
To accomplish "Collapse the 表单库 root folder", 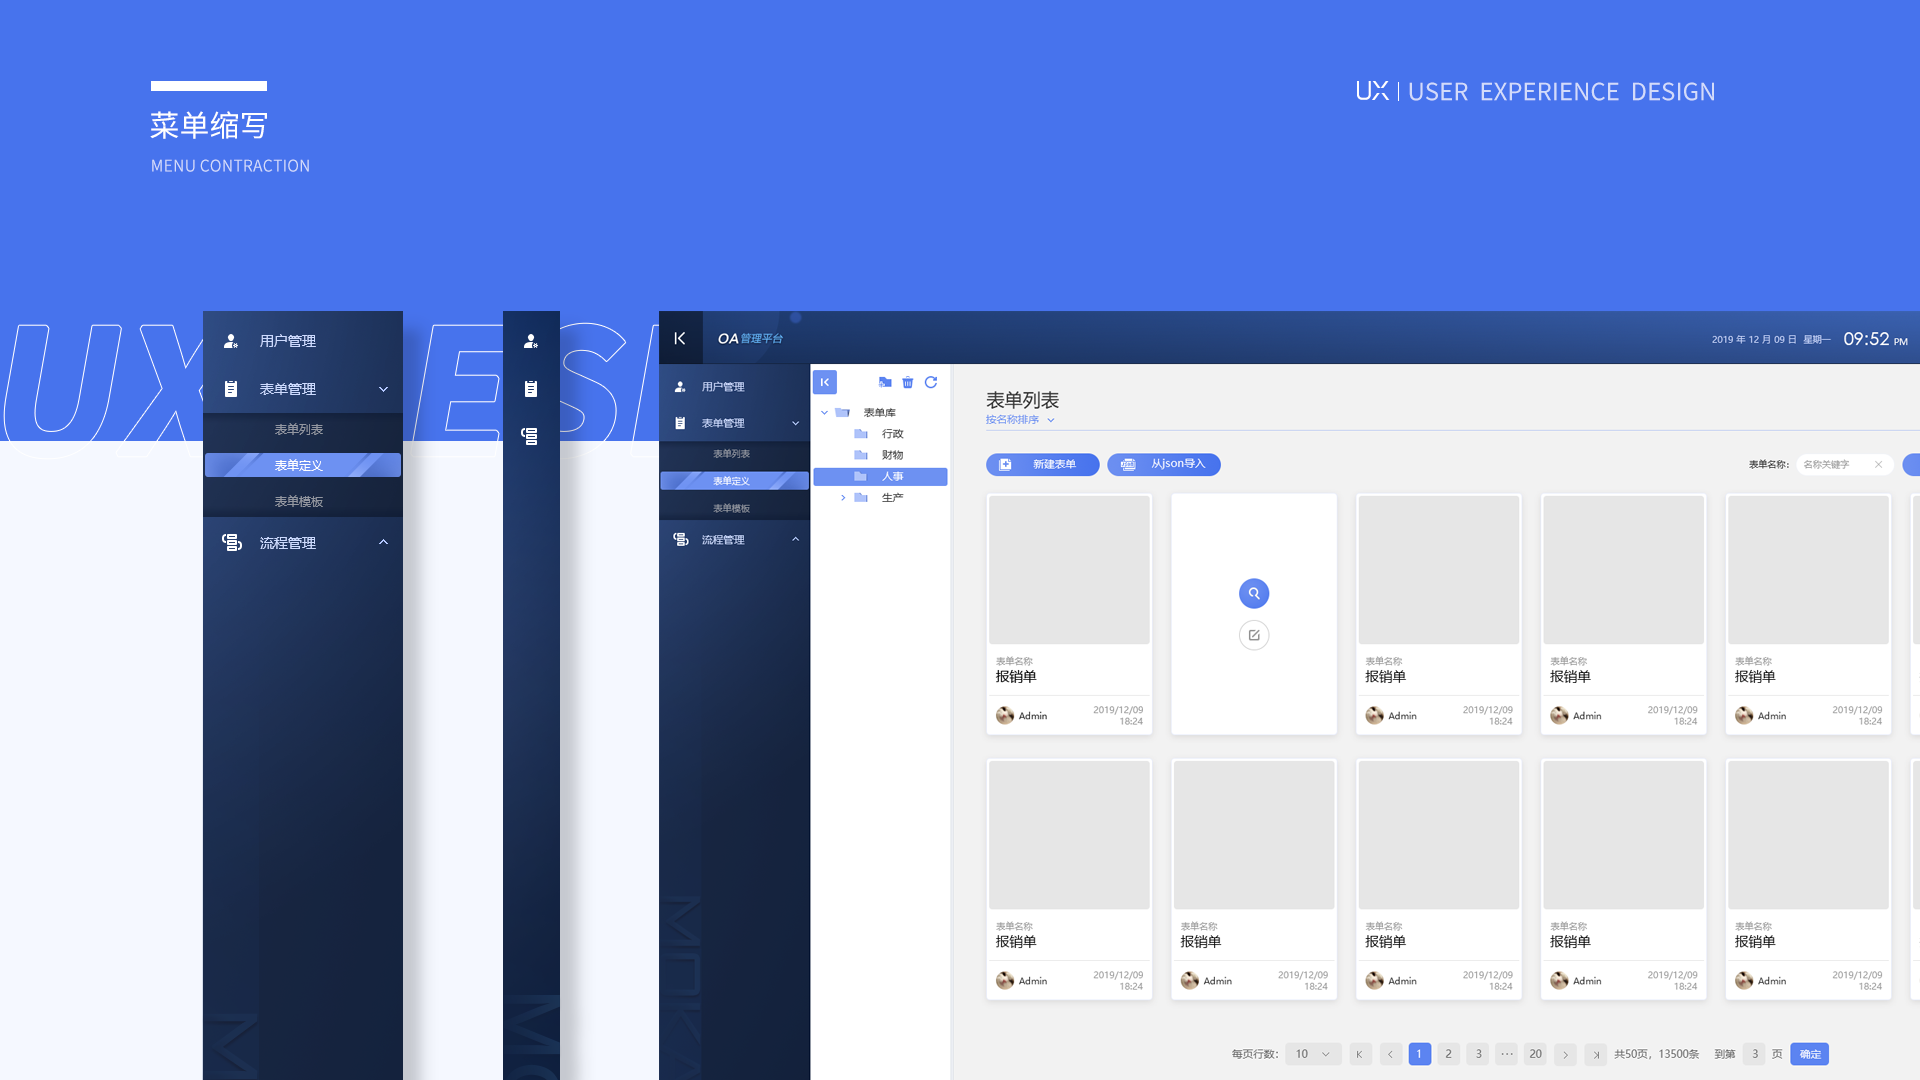I will pyautogui.click(x=824, y=412).
